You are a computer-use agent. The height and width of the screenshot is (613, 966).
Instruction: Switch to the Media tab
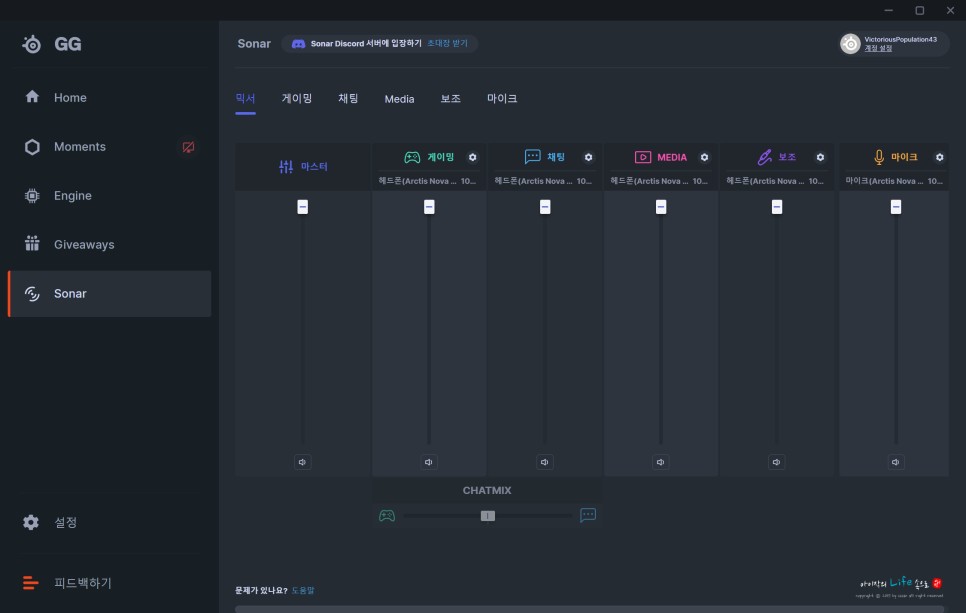pyautogui.click(x=399, y=99)
